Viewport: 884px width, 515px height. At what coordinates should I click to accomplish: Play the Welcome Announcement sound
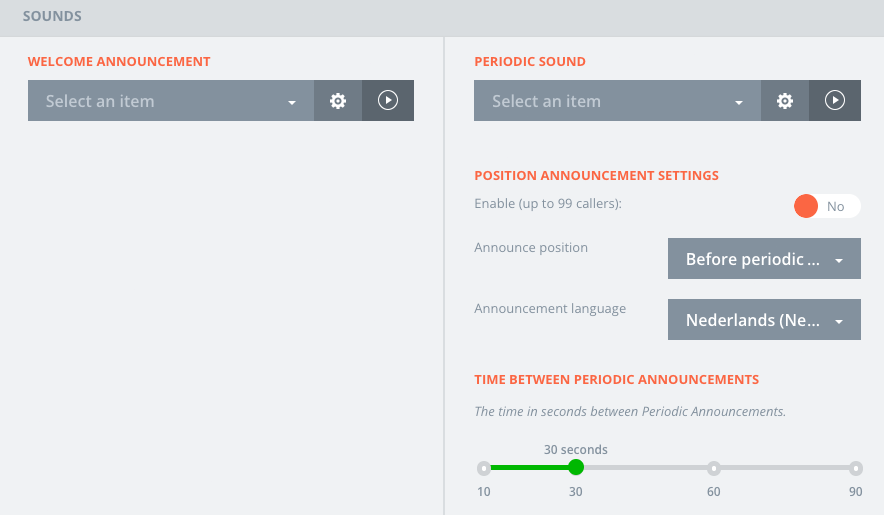point(388,101)
